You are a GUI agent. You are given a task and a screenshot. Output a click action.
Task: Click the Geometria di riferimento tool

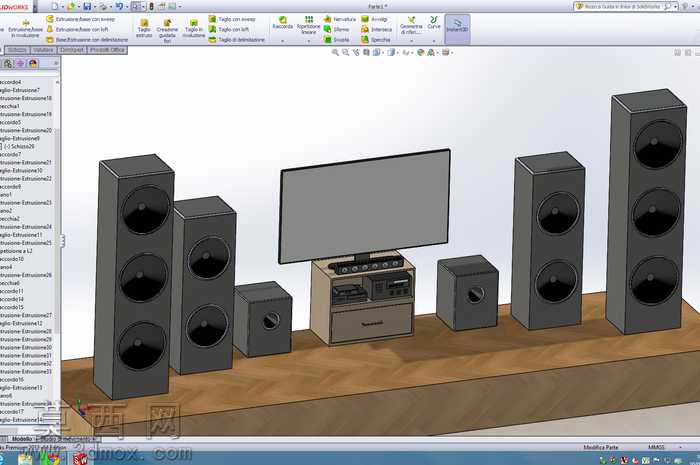(411, 25)
